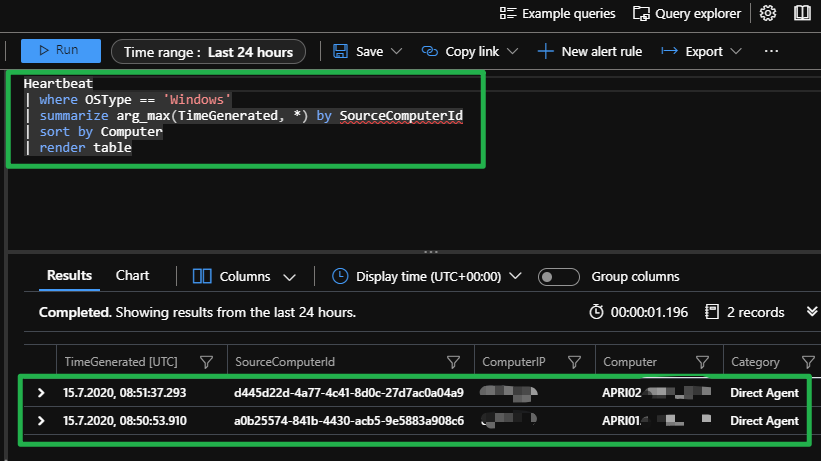The image size is (821, 461).
Task: Click the 'Windows' string in the query
Action: tap(197, 100)
